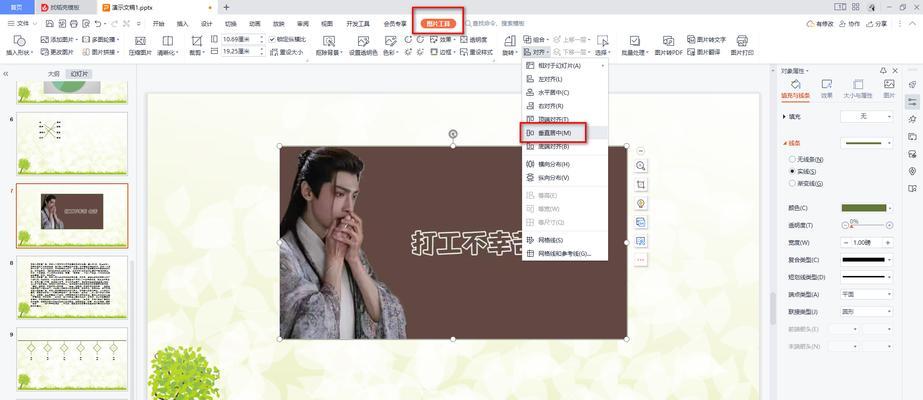Screen dimensions: 923x400
Task: Choose 网格线和参考线(G) menu entry
Action: click(x=565, y=254)
